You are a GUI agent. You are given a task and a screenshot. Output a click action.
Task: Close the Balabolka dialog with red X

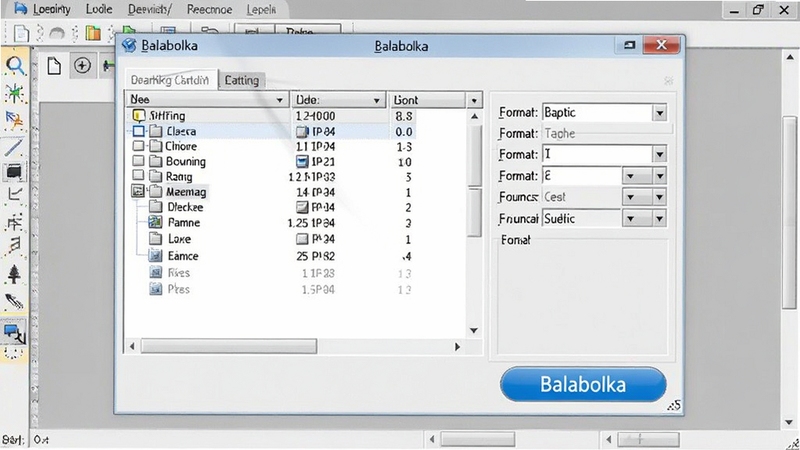[x=661, y=45]
